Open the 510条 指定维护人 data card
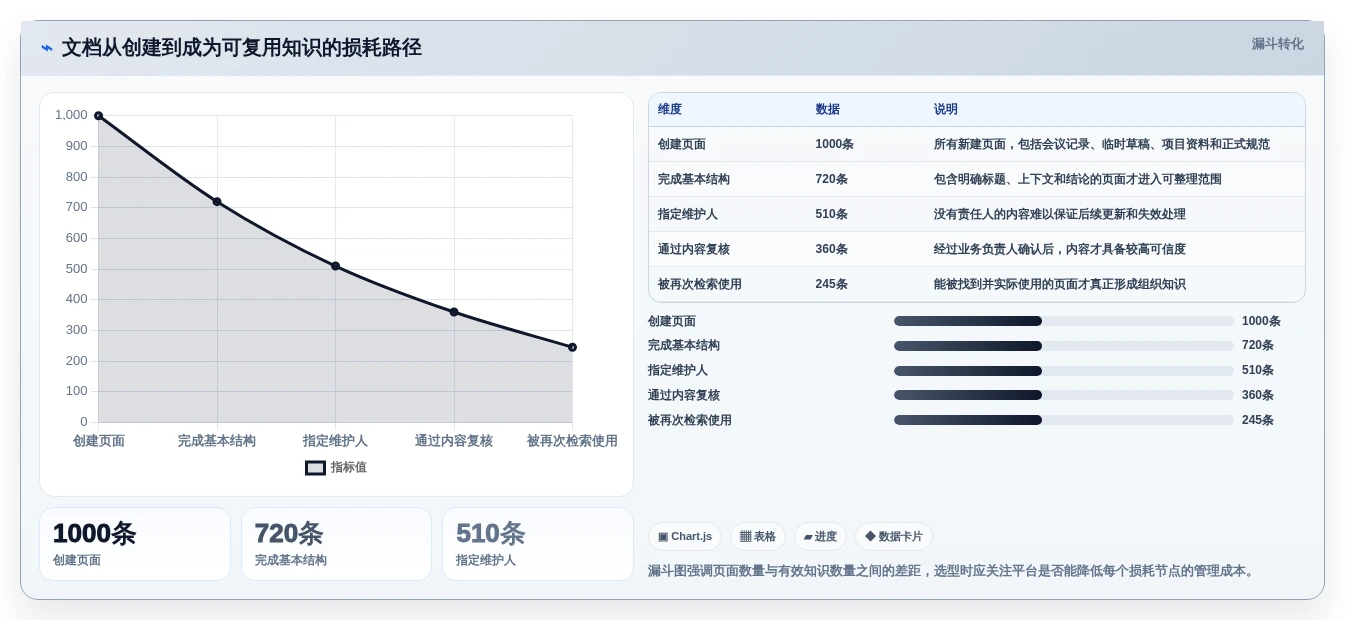This screenshot has height=620, width=1345. [538, 544]
